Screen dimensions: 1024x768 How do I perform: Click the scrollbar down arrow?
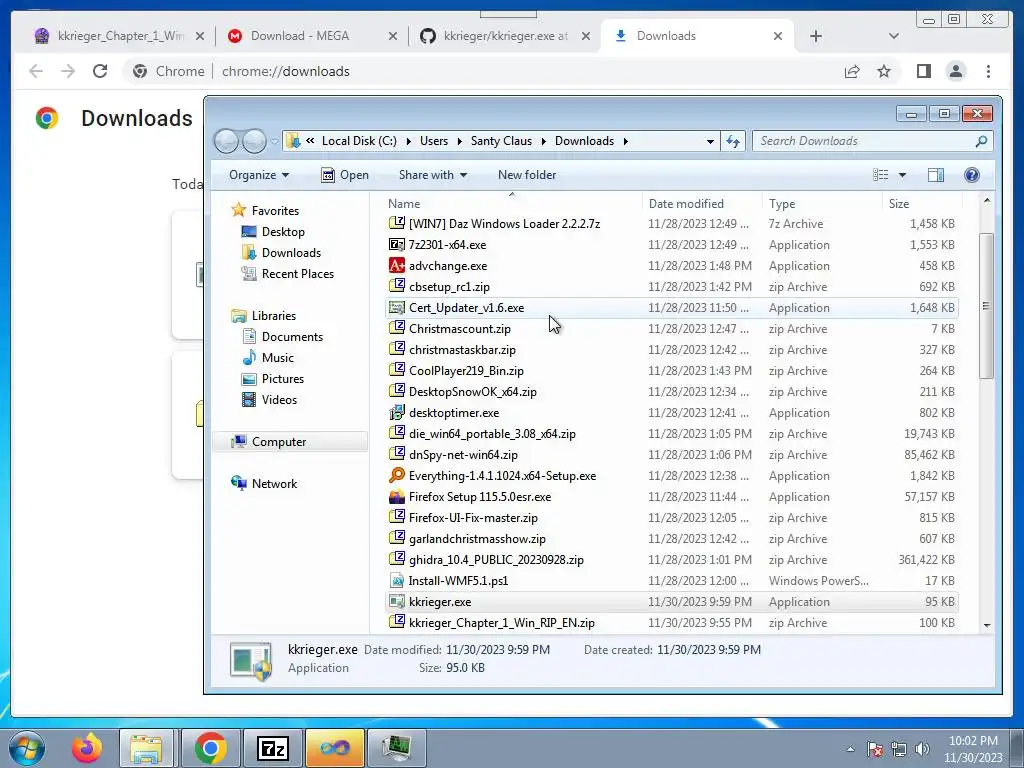(987, 625)
